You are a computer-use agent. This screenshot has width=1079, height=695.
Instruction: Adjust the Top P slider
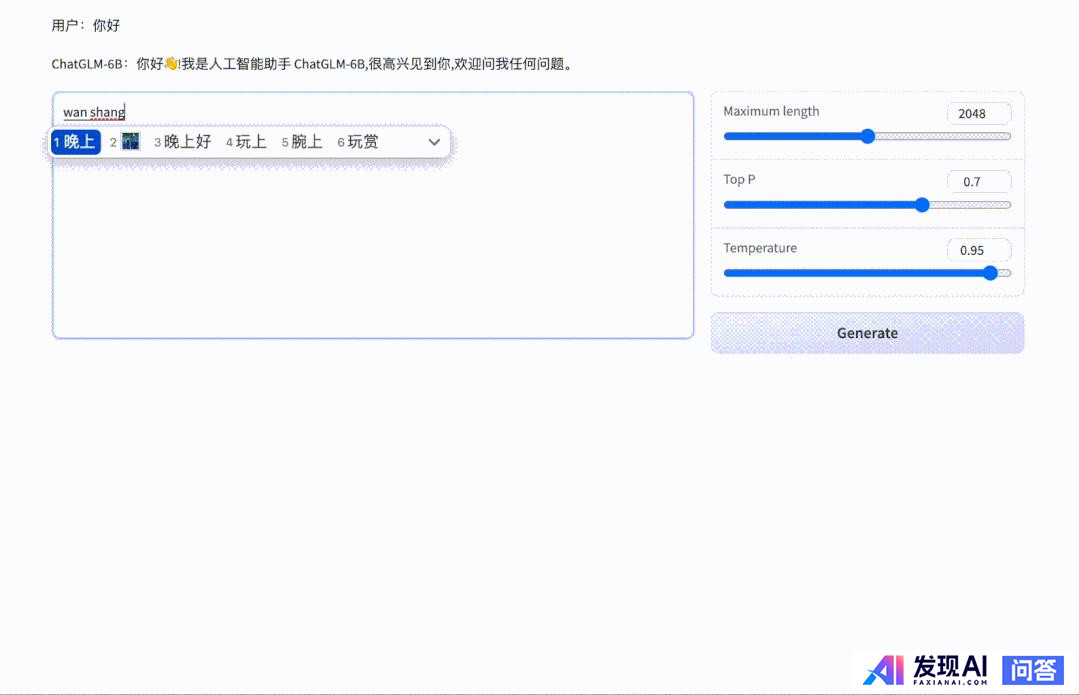867,204
